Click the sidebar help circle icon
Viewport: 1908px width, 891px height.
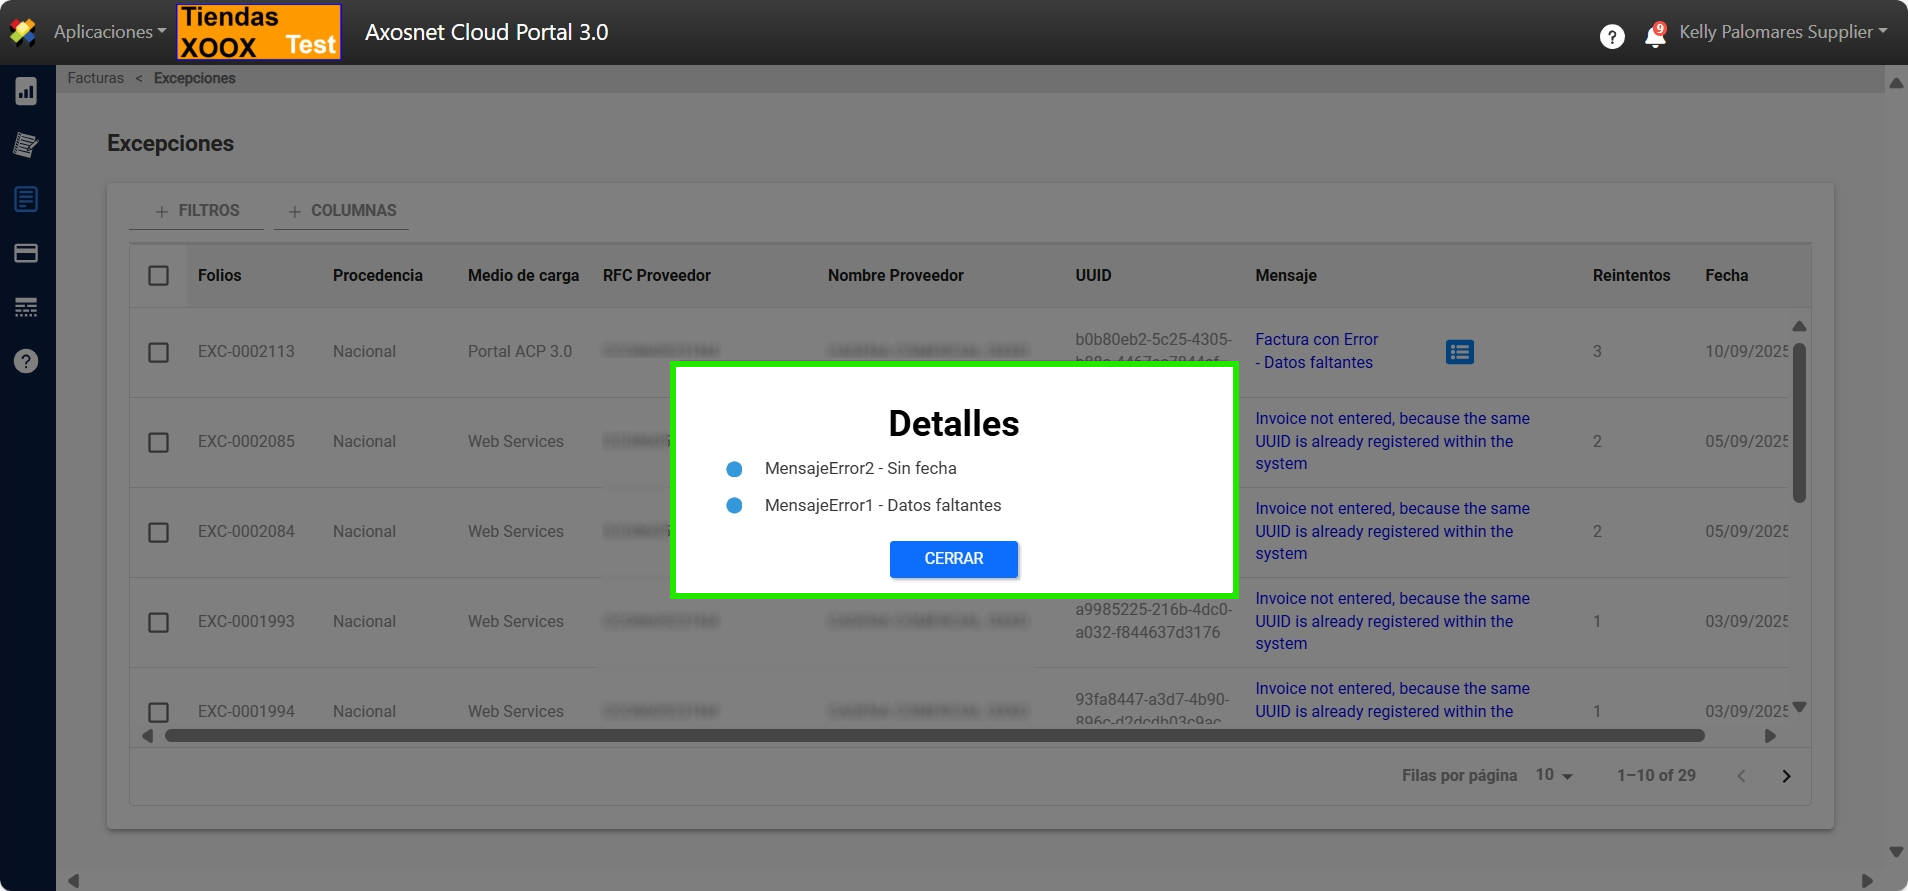(26, 361)
